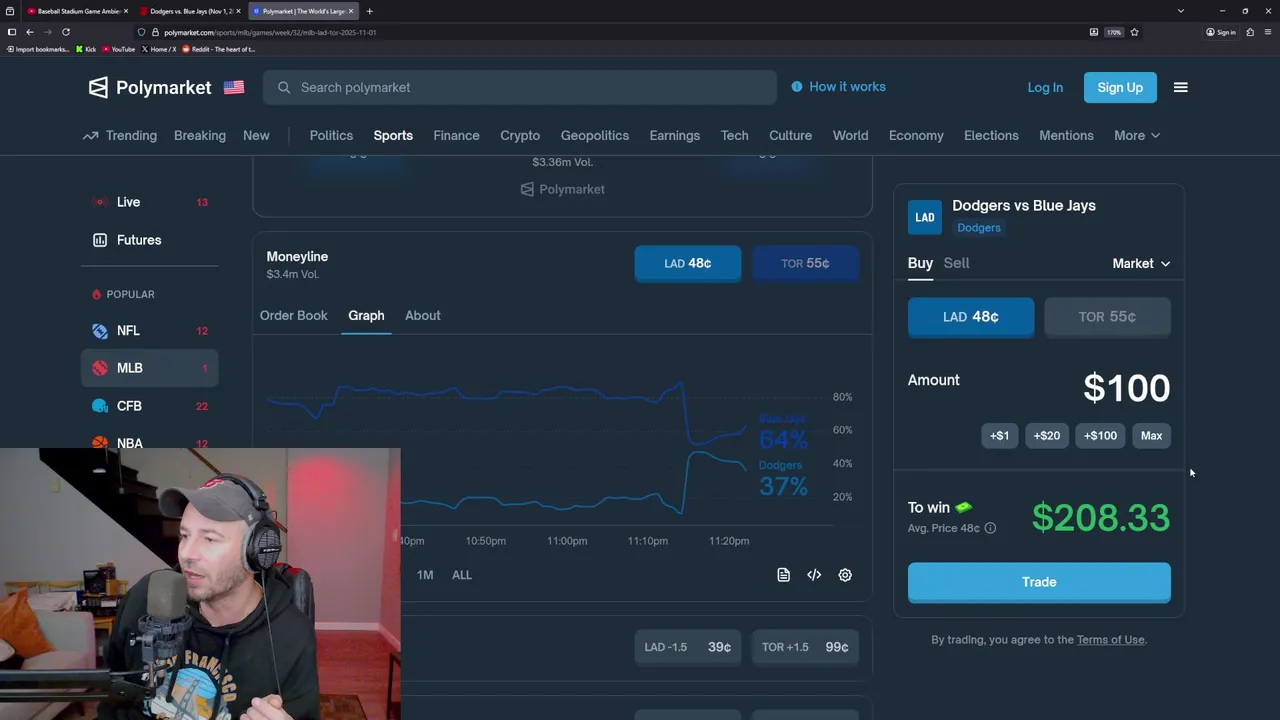The width and height of the screenshot is (1280, 720).
Task: Click the LAD team badge in the trade panel
Action: pos(925,217)
